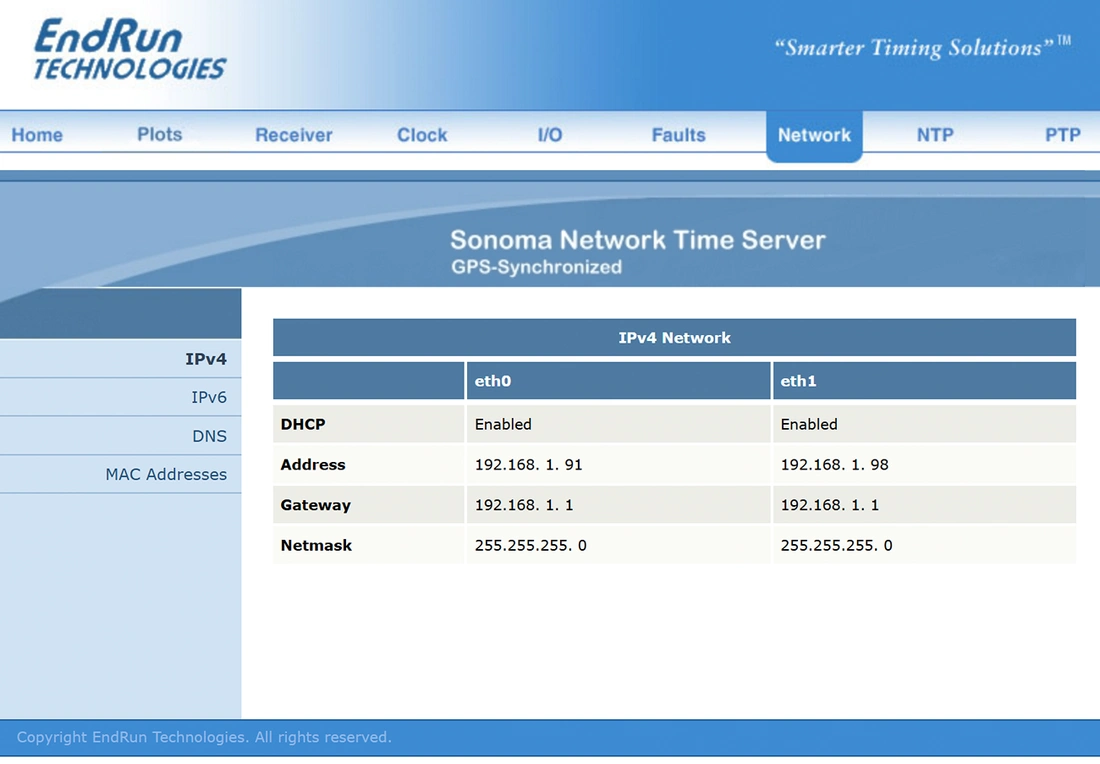Select the Network tab
The width and height of the screenshot is (1100, 764).
click(x=814, y=135)
